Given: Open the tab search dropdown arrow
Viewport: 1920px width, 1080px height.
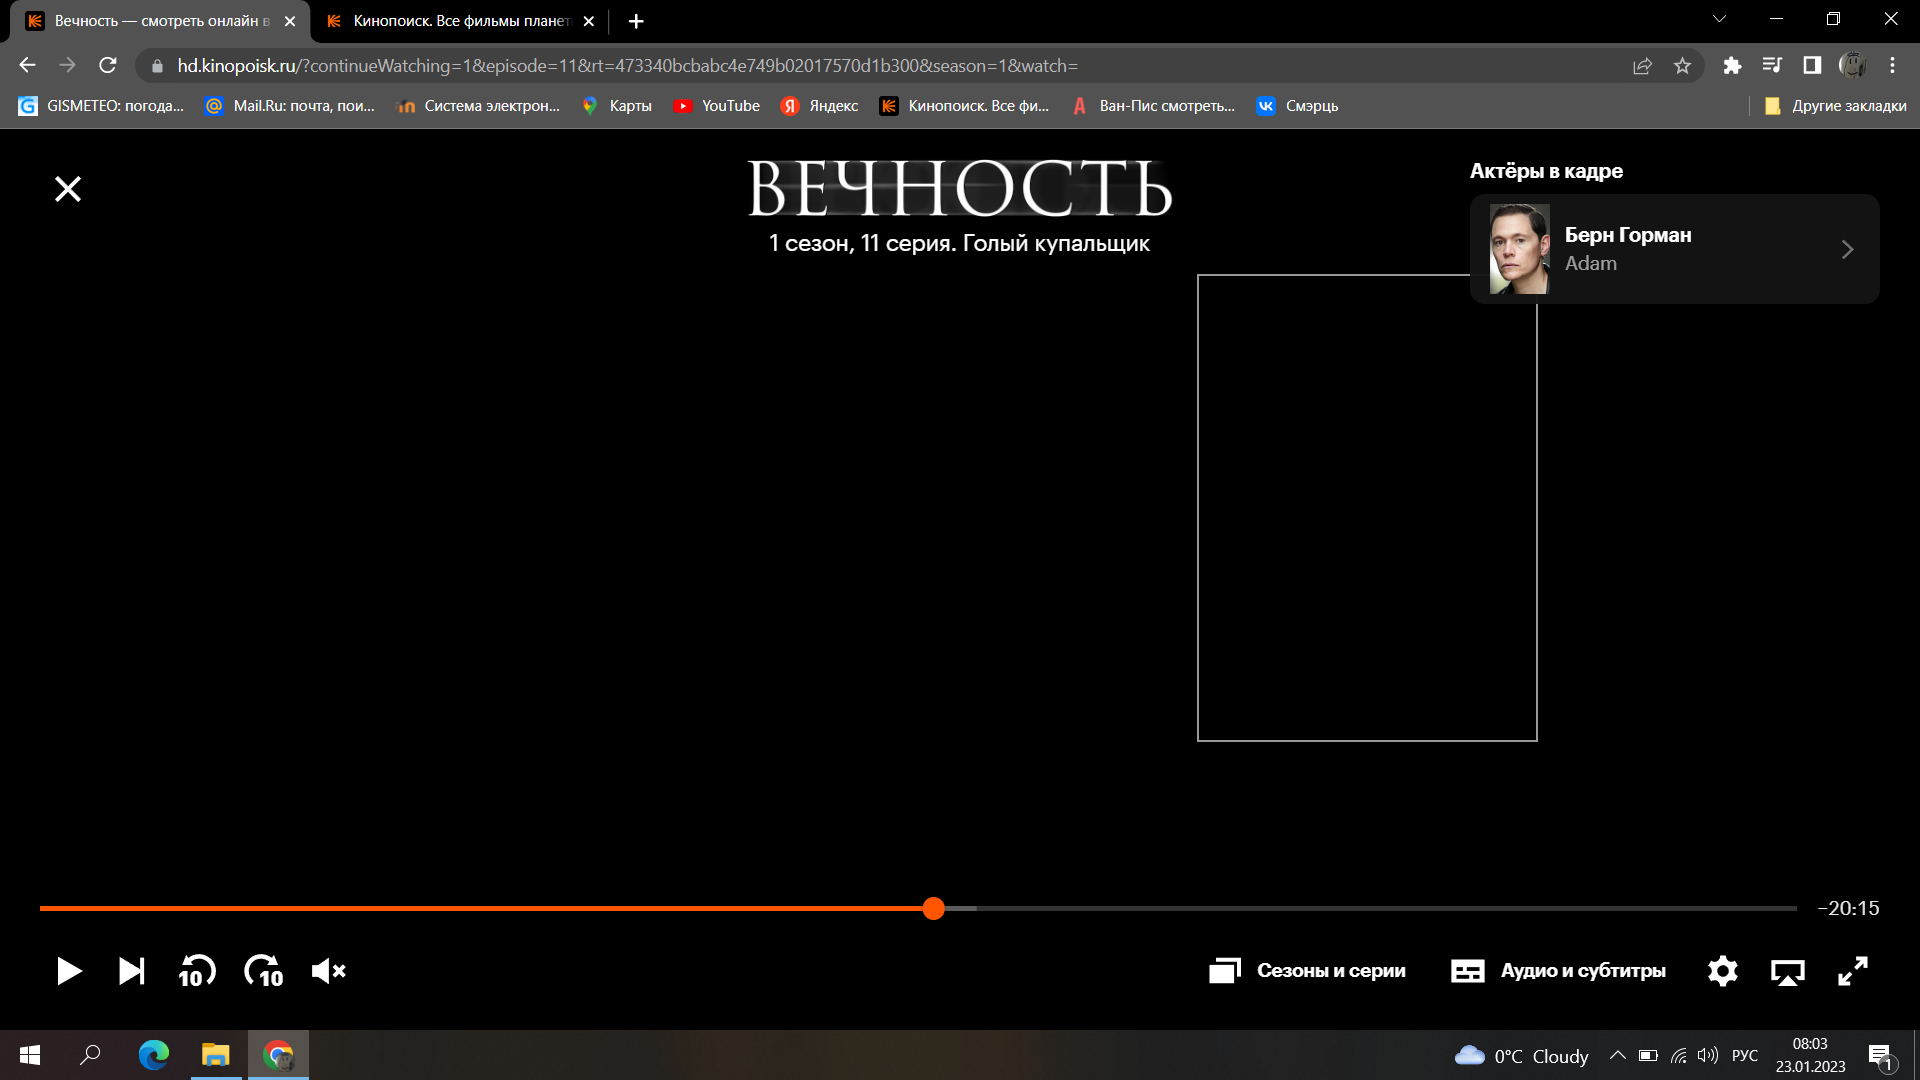Looking at the screenshot, I should point(1719,19).
